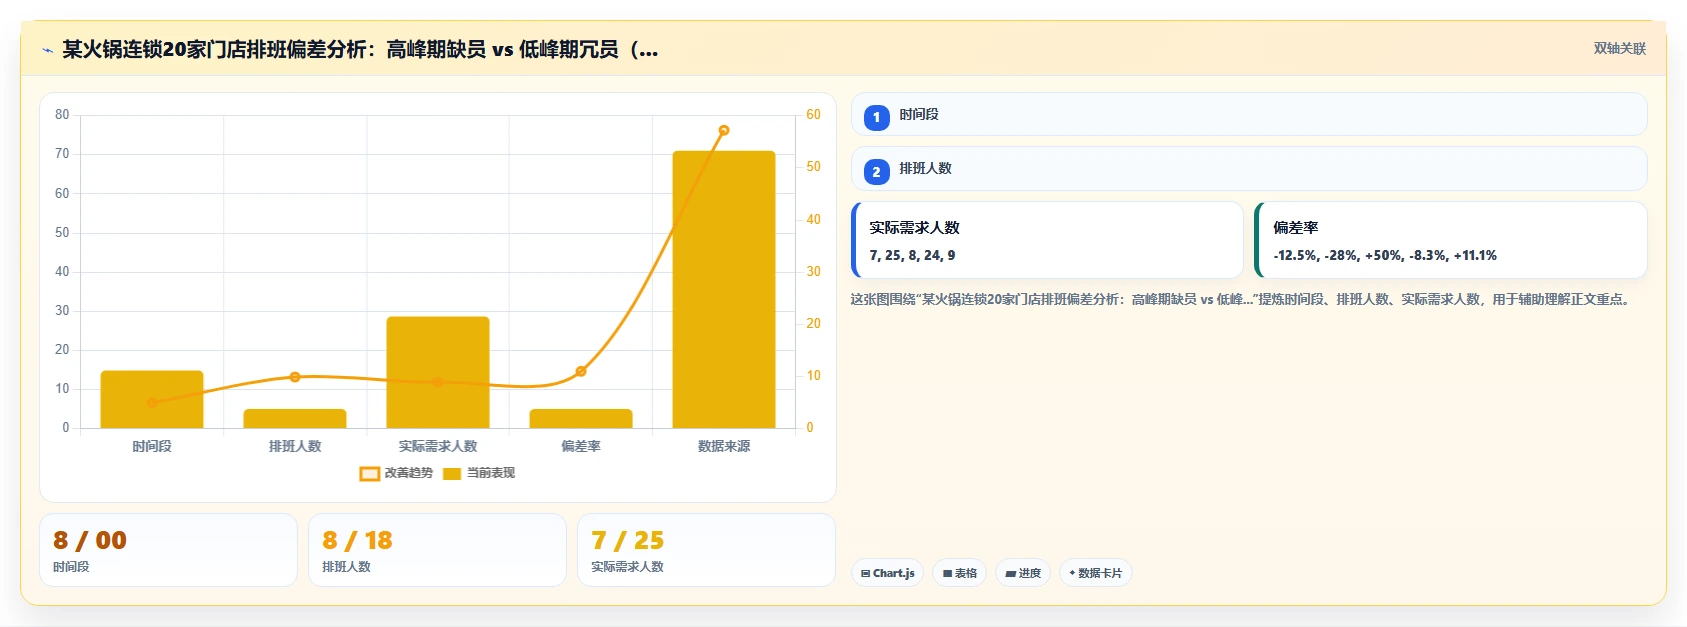Click the line point above 数据来源
The width and height of the screenshot is (1687, 627).
[x=724, y=130]
